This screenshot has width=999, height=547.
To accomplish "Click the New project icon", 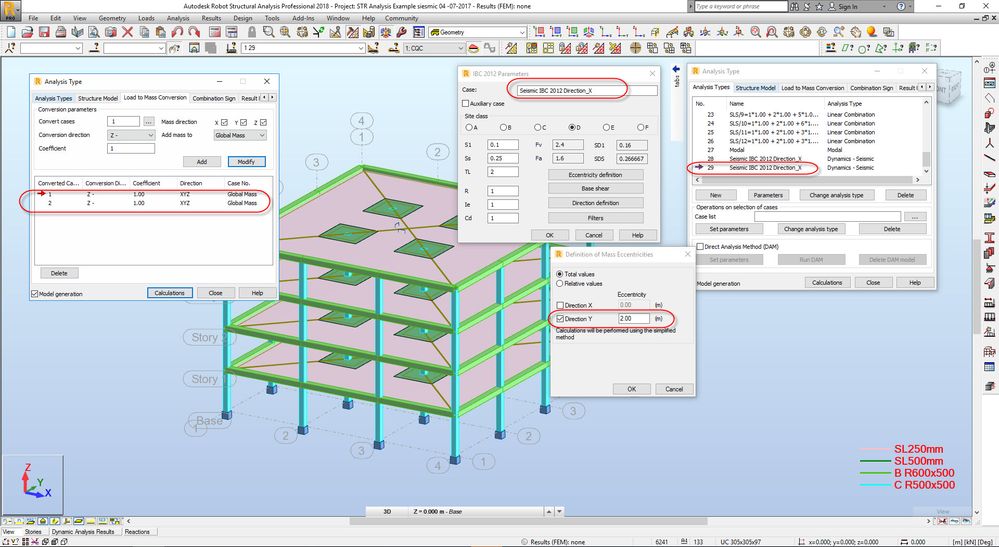I will coord(11,32).
